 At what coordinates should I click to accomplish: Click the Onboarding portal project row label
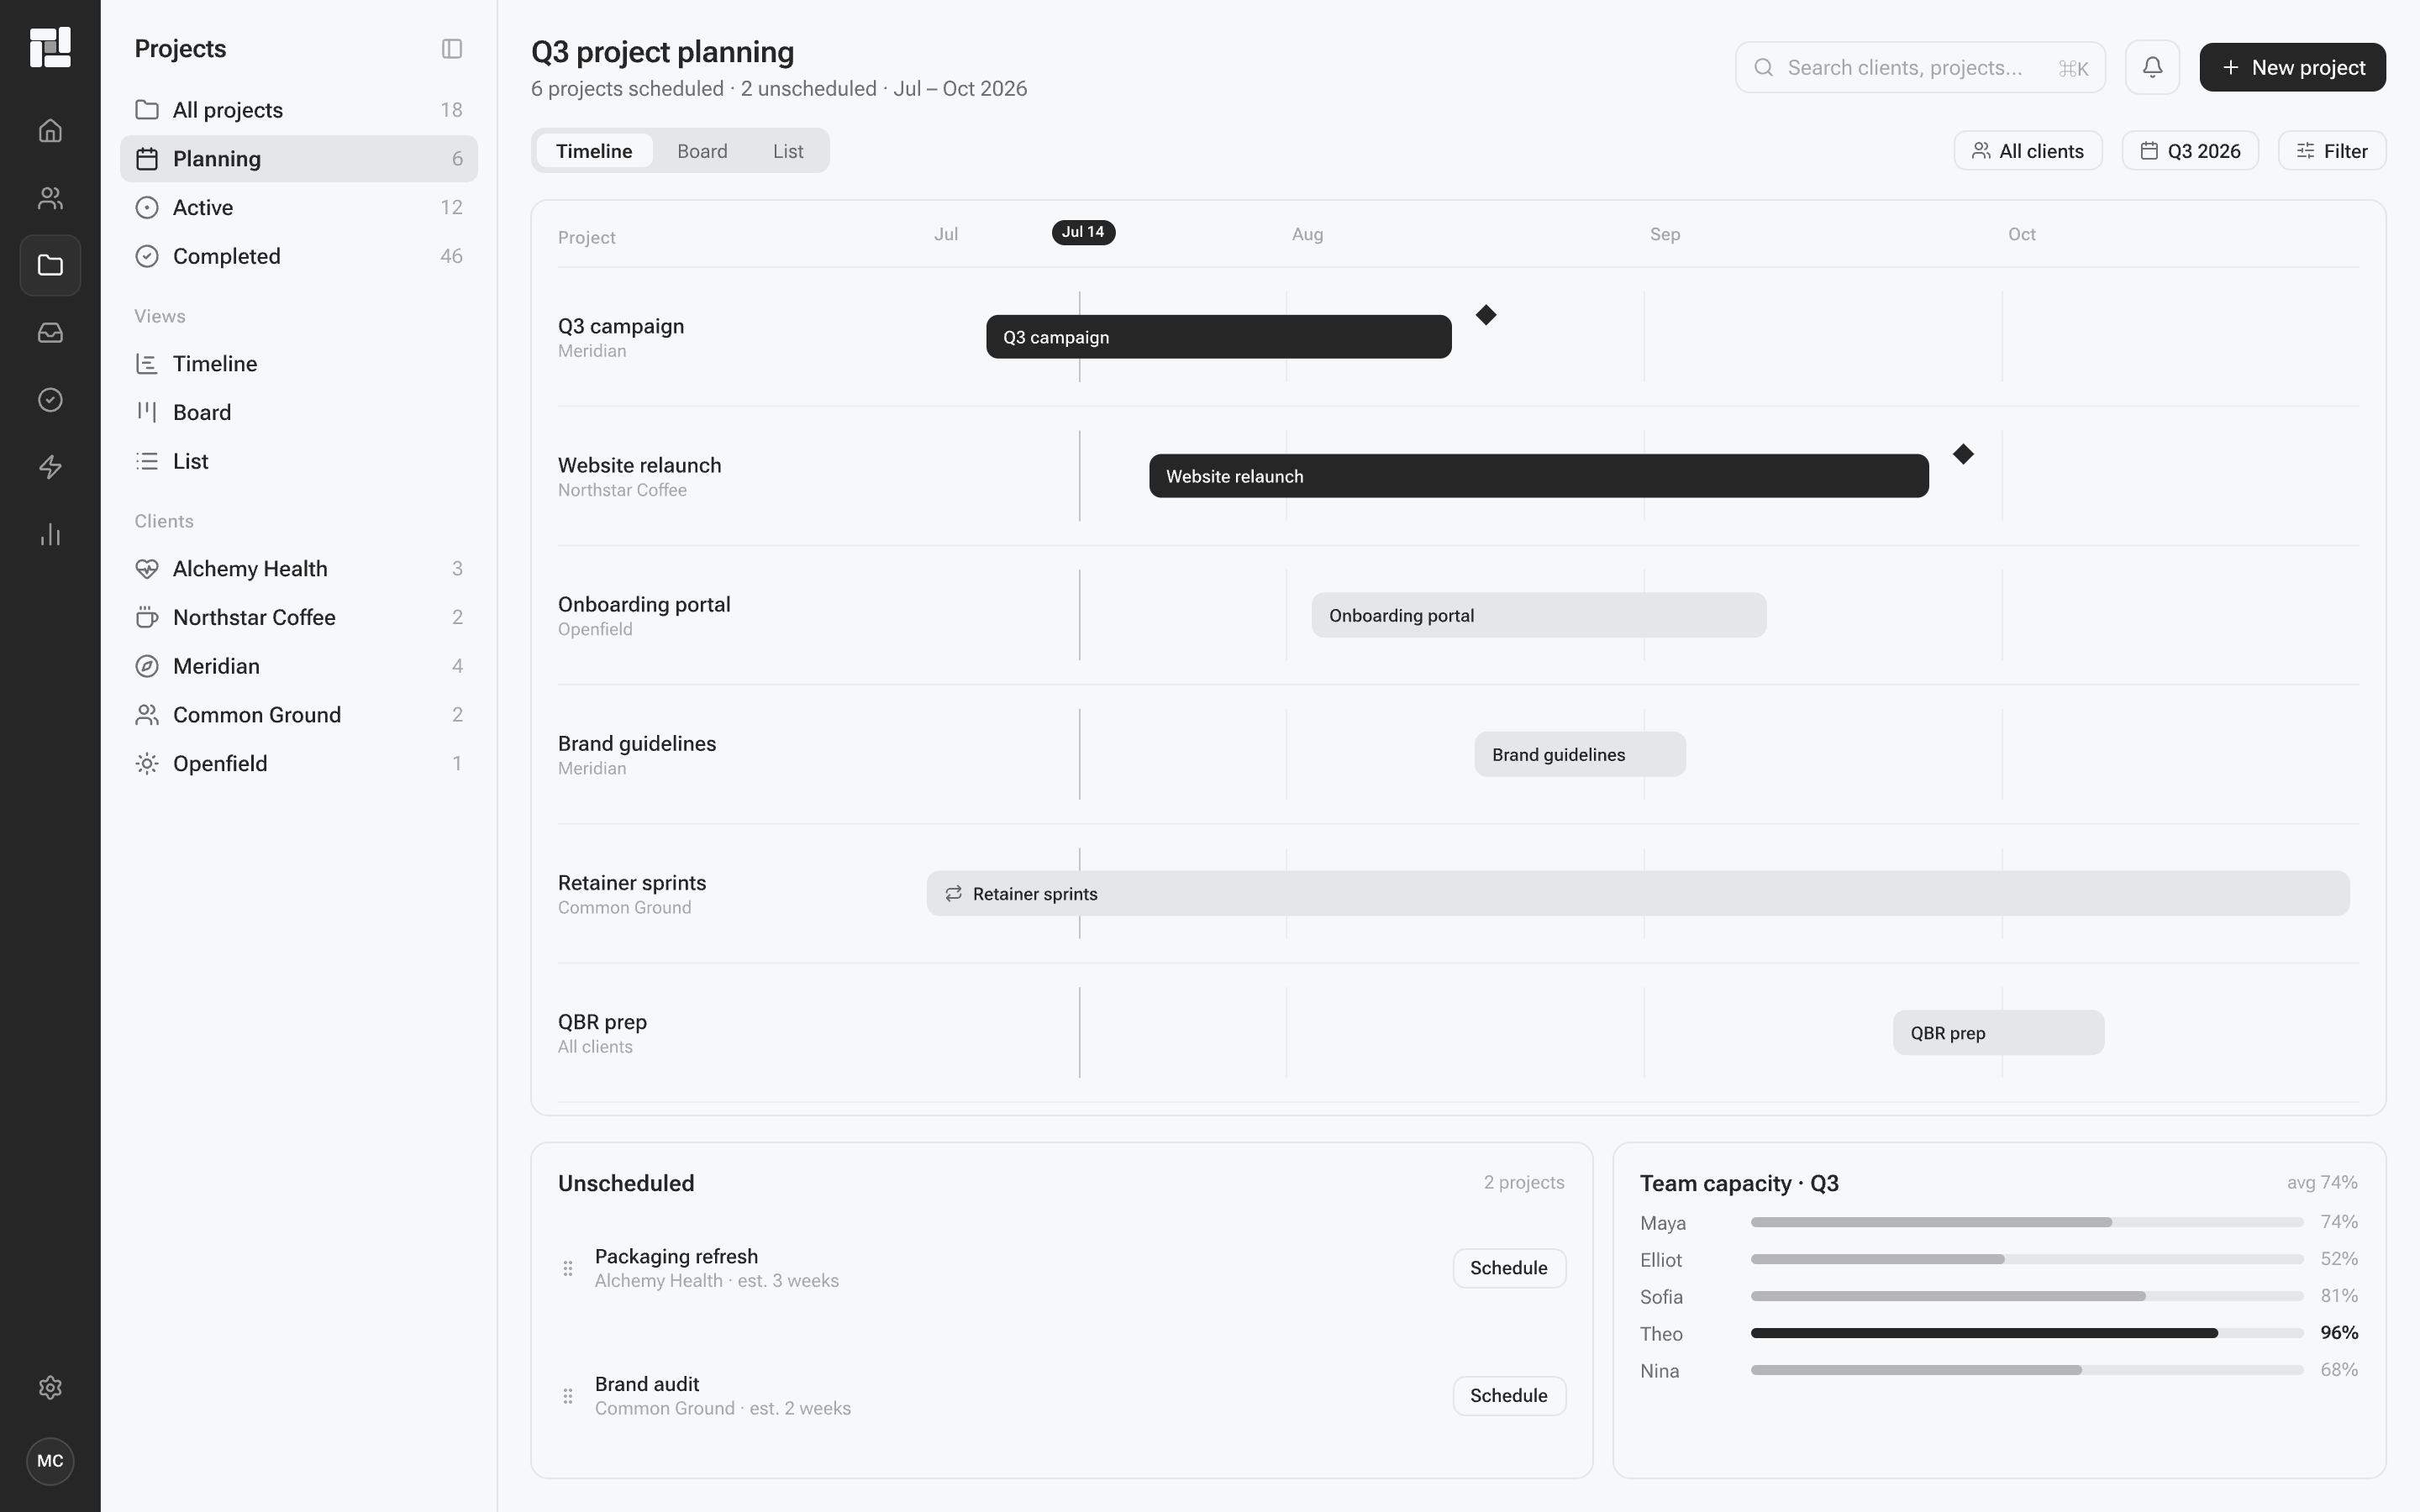click(644, 604)
